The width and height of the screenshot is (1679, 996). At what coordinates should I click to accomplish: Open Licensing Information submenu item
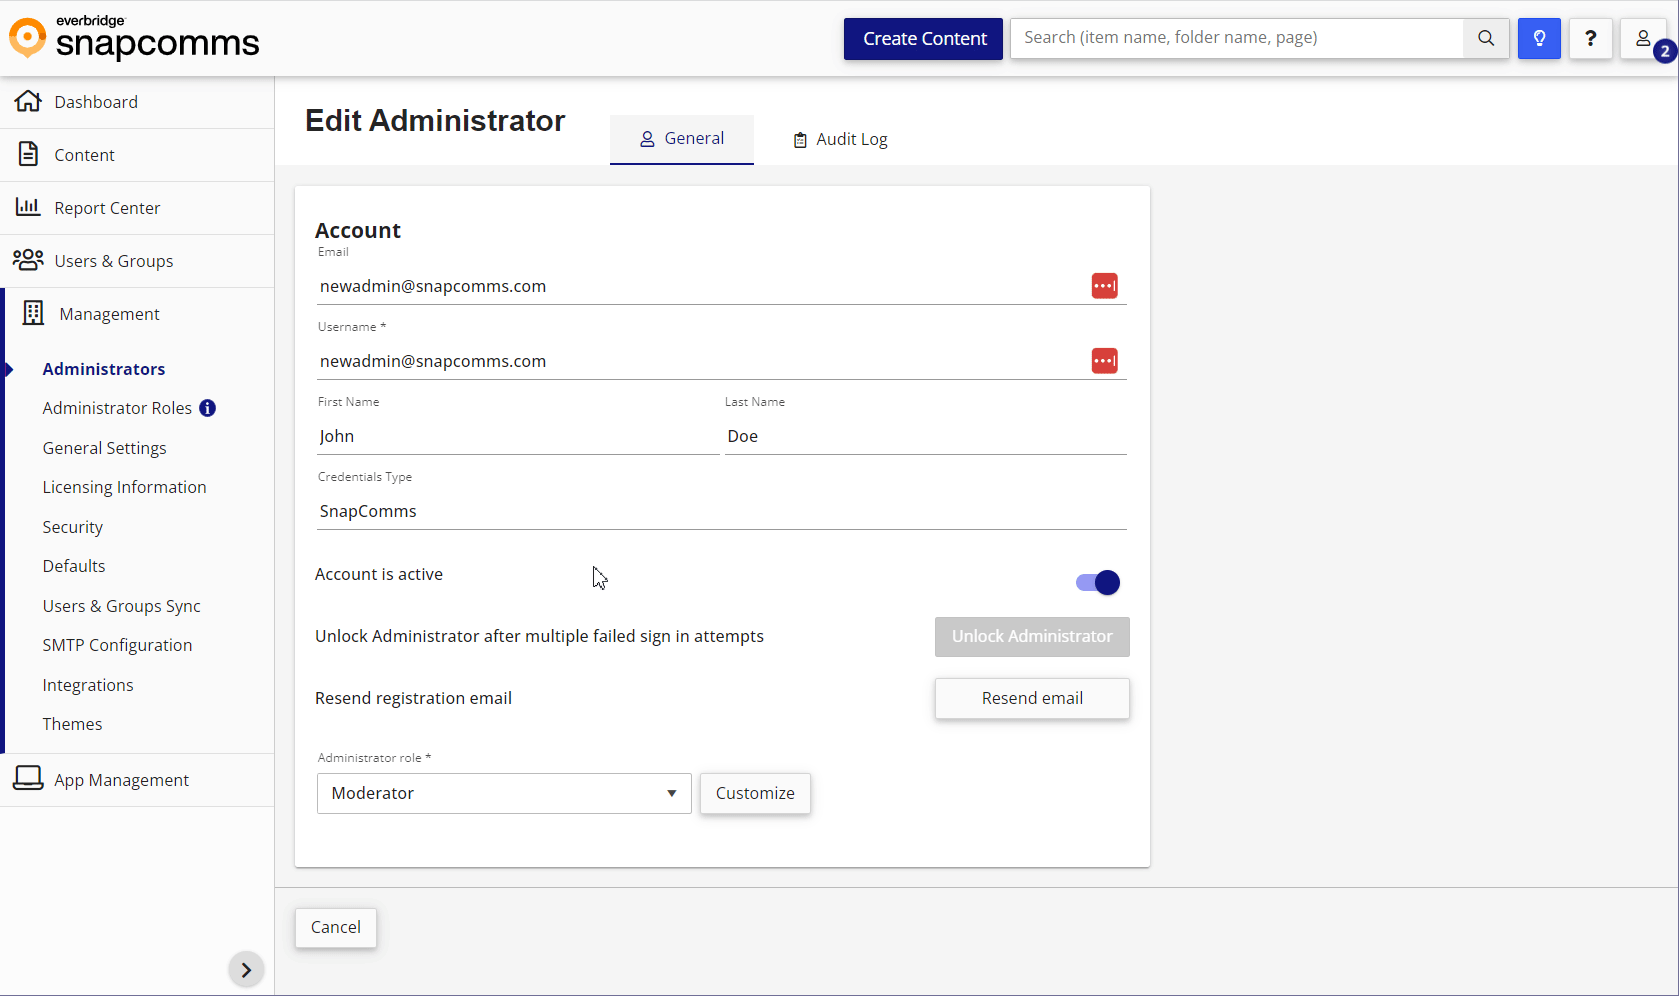pyautogui.click(x=124, y=487)
